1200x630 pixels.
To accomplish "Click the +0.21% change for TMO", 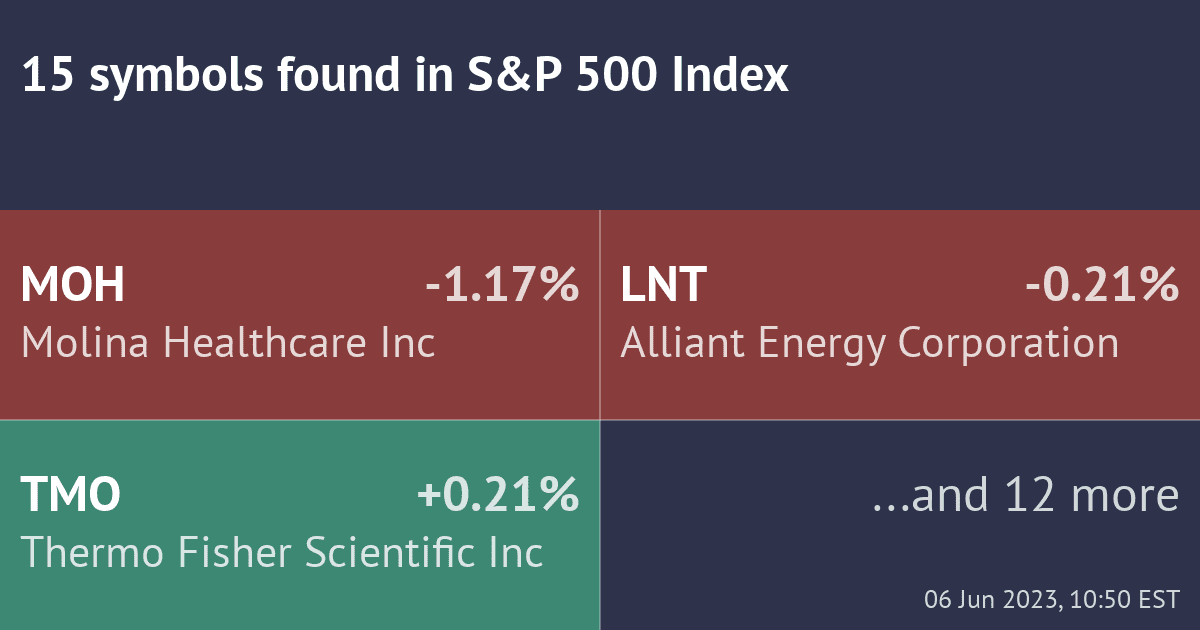I will [497, 495].
